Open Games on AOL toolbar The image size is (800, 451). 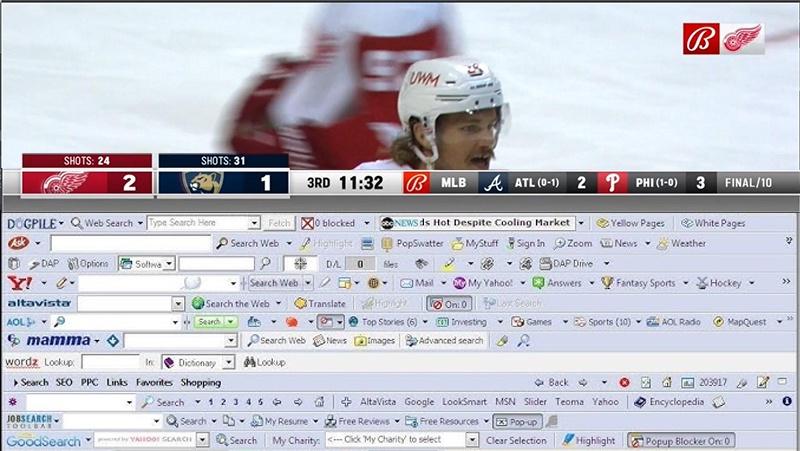coord(532,322)
